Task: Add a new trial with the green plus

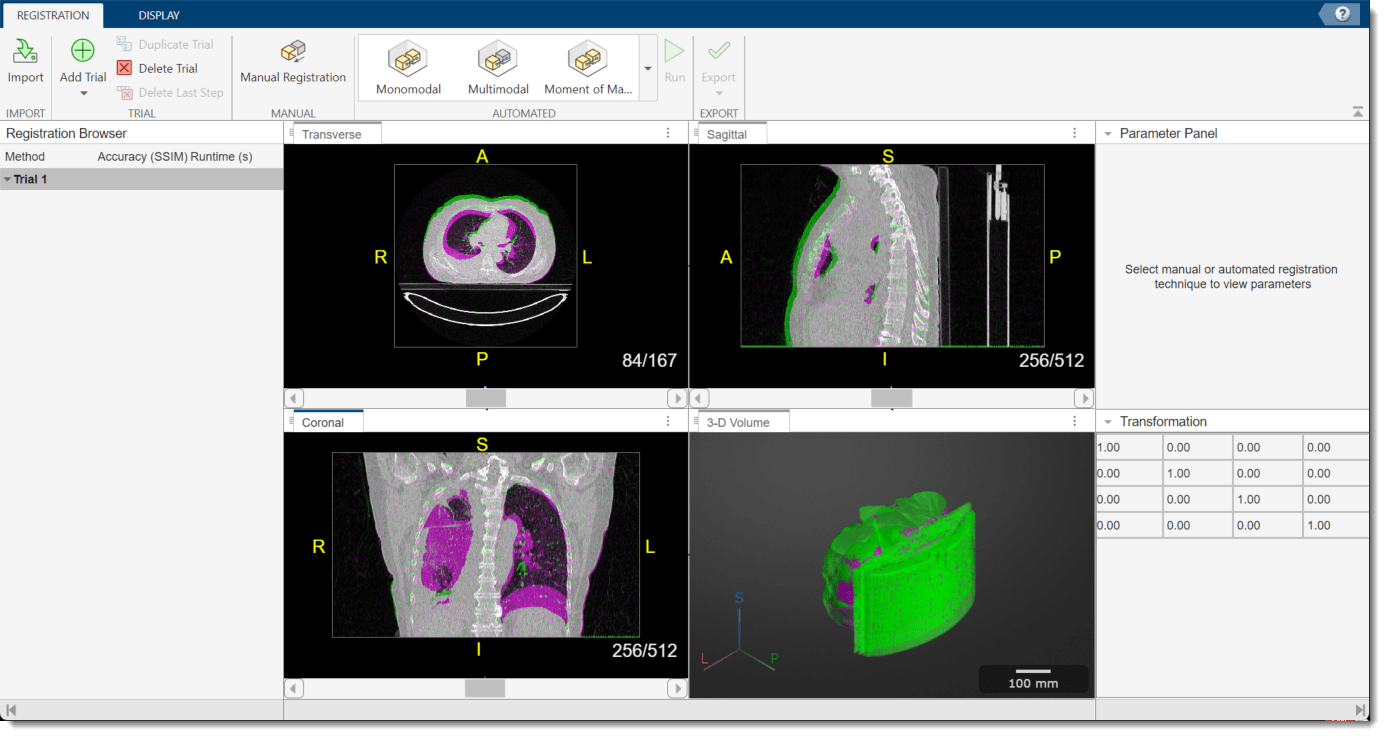Action: pyautogui.click(x=83, y=51)
